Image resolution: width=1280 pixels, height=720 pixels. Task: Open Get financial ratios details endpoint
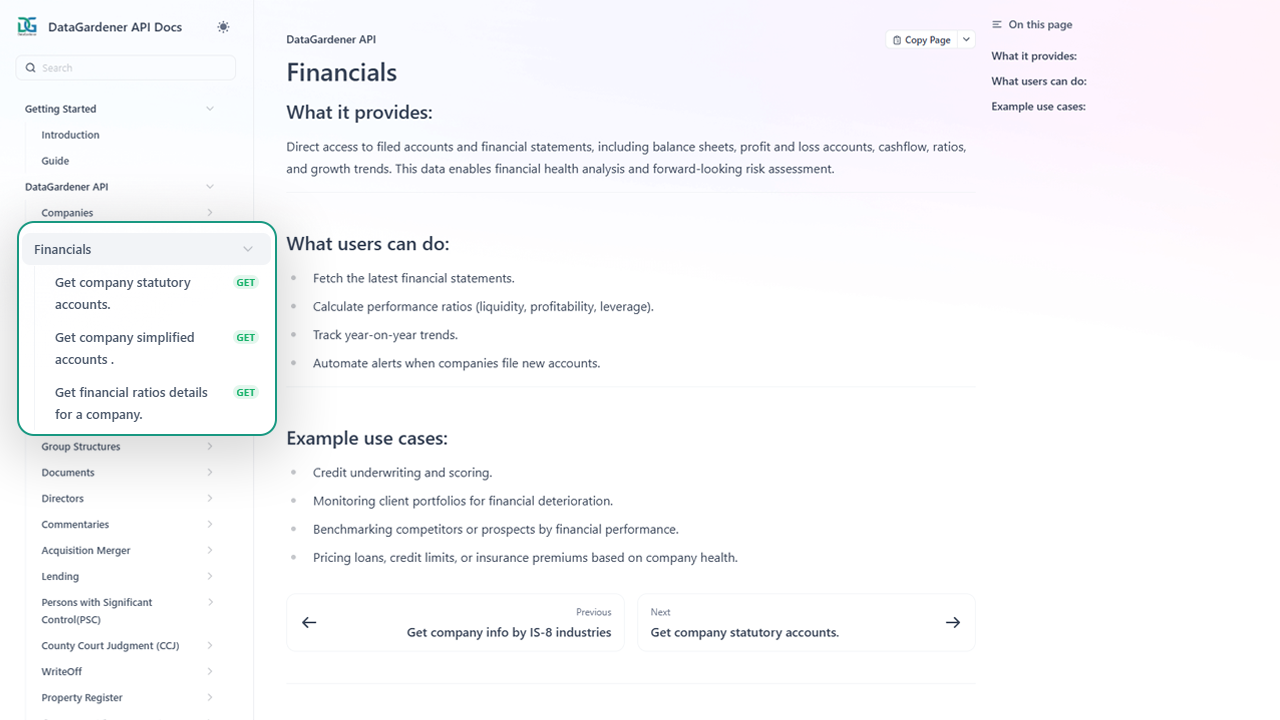[x=131, y=403]
